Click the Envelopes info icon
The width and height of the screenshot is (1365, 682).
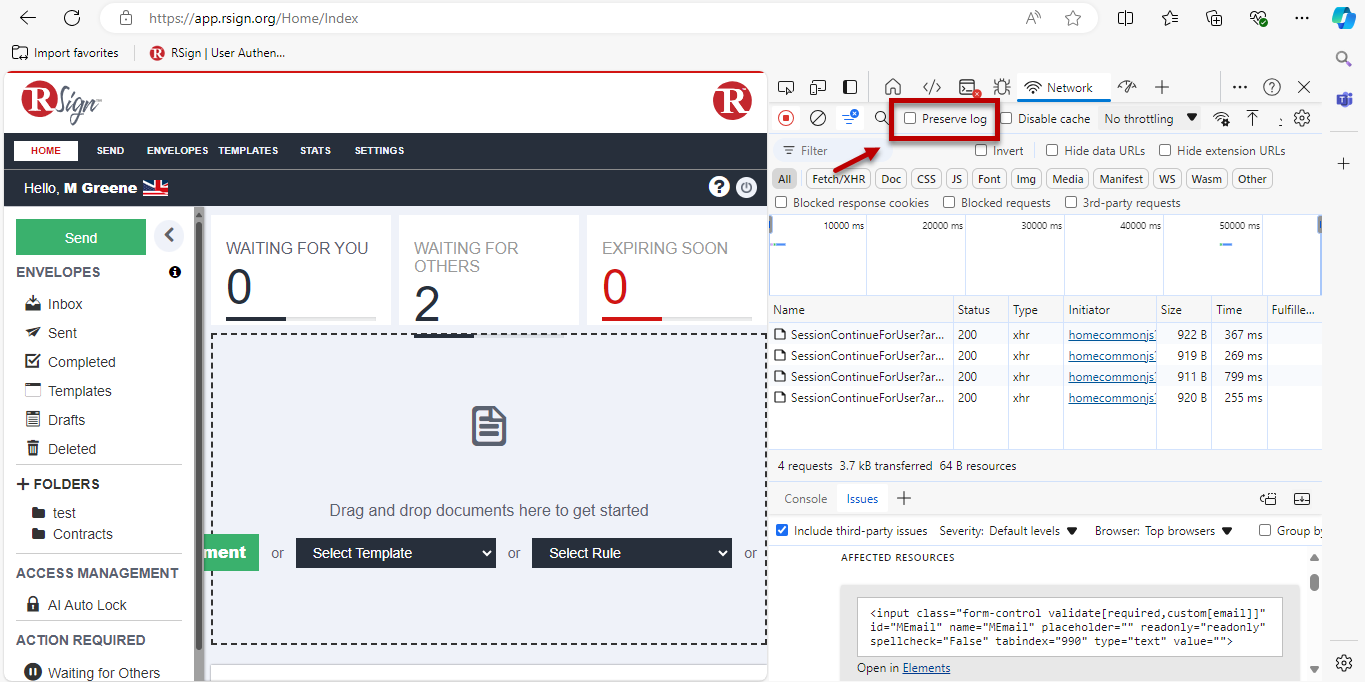tap(175, 272)
